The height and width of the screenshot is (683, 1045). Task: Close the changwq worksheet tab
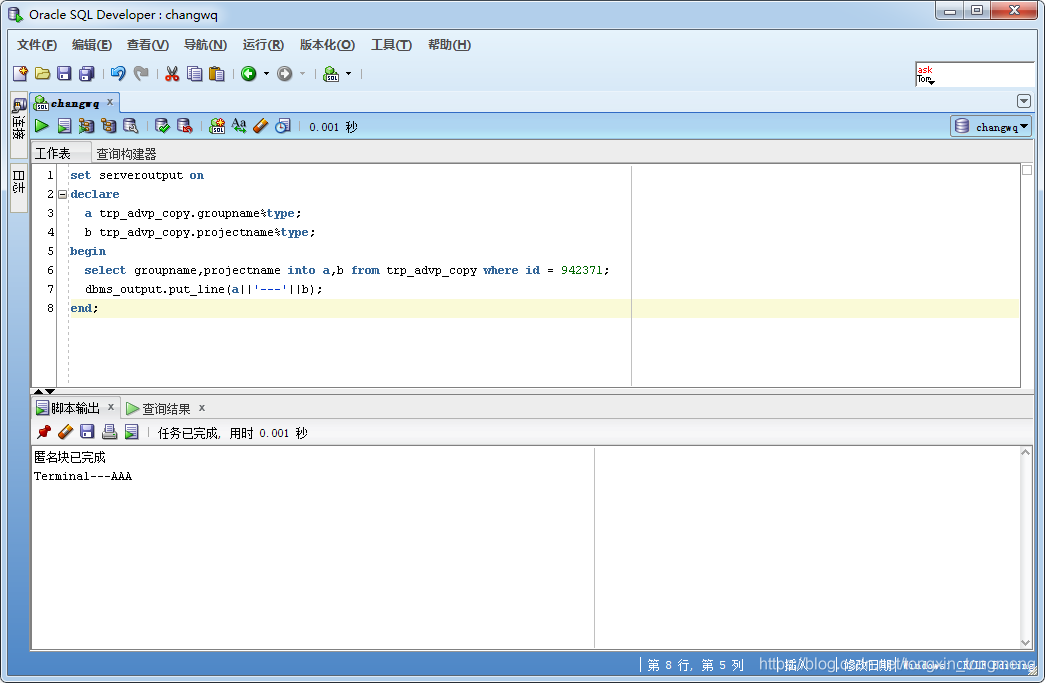coord(110,102)
